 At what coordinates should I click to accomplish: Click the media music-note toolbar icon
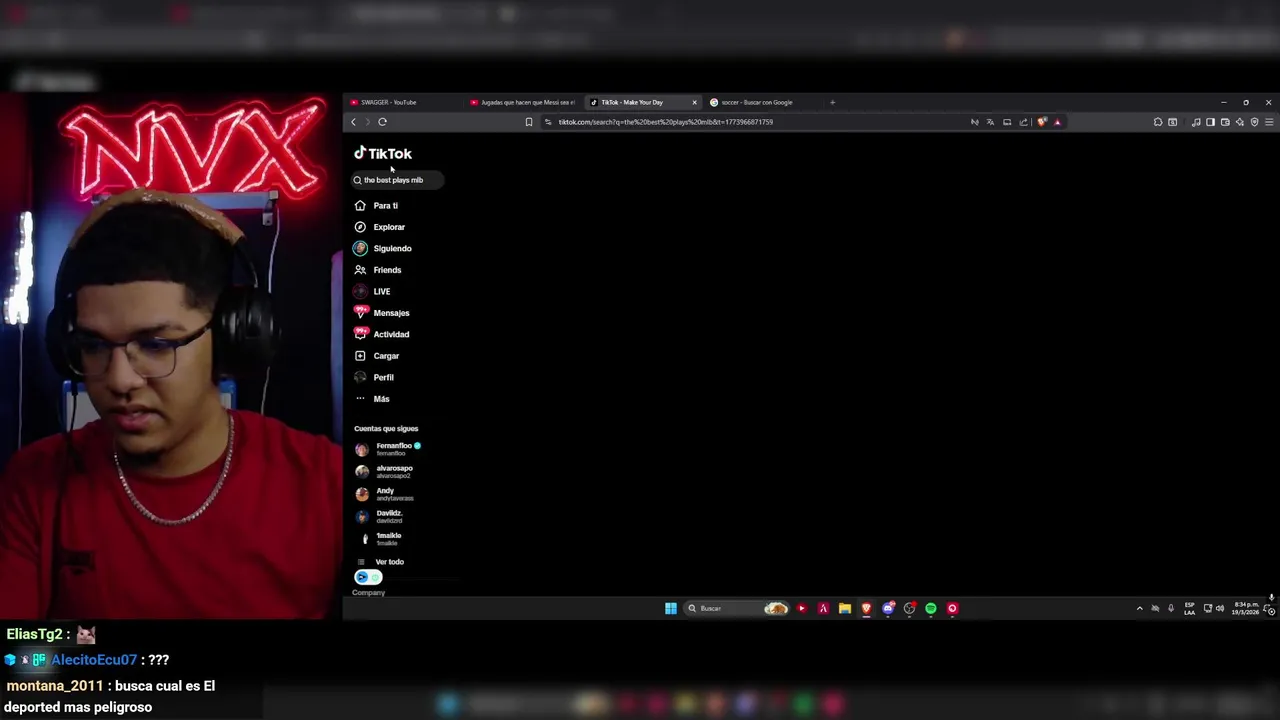[1196, 122]
